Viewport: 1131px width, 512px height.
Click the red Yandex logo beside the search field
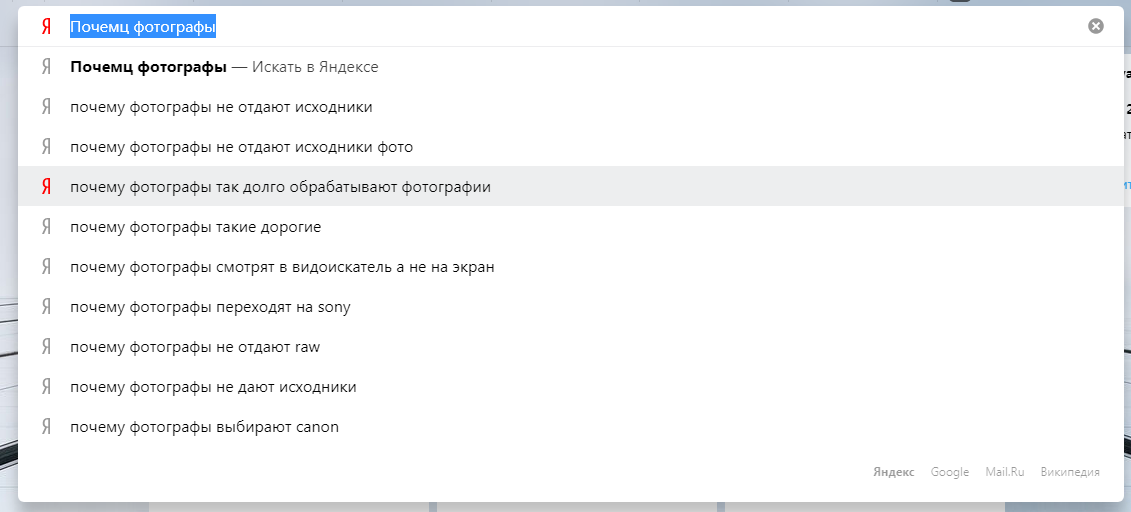pos(46,27)
